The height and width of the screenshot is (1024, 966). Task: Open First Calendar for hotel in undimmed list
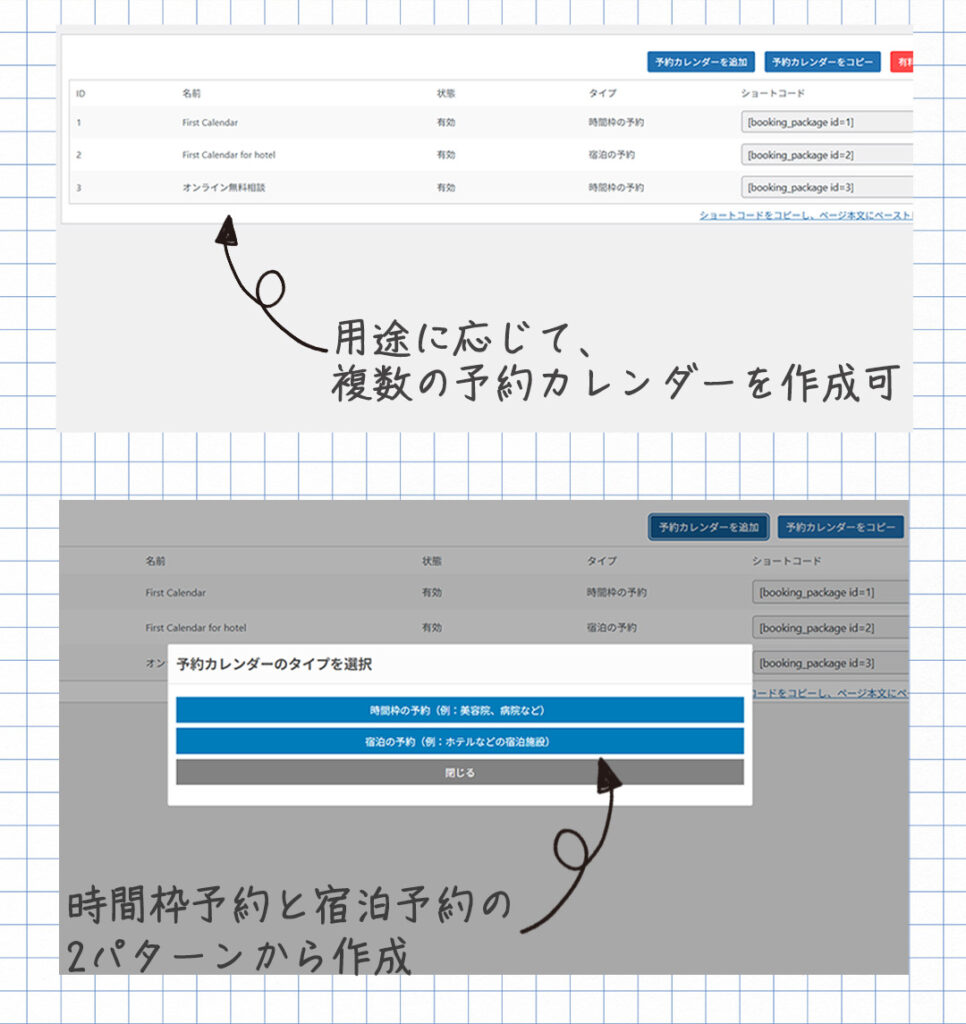coord(229,155)
